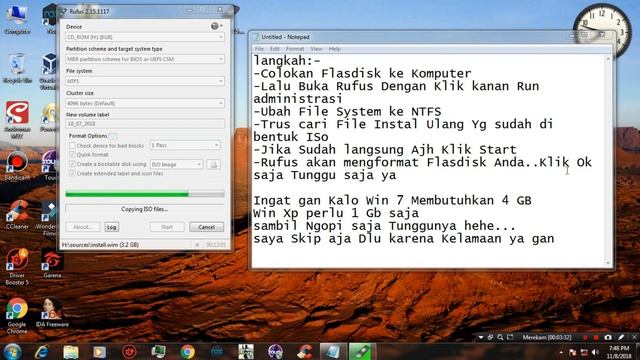Open Notepad Edit menu
Viewport: 640px width, 360px height.
tap(275, 49)
